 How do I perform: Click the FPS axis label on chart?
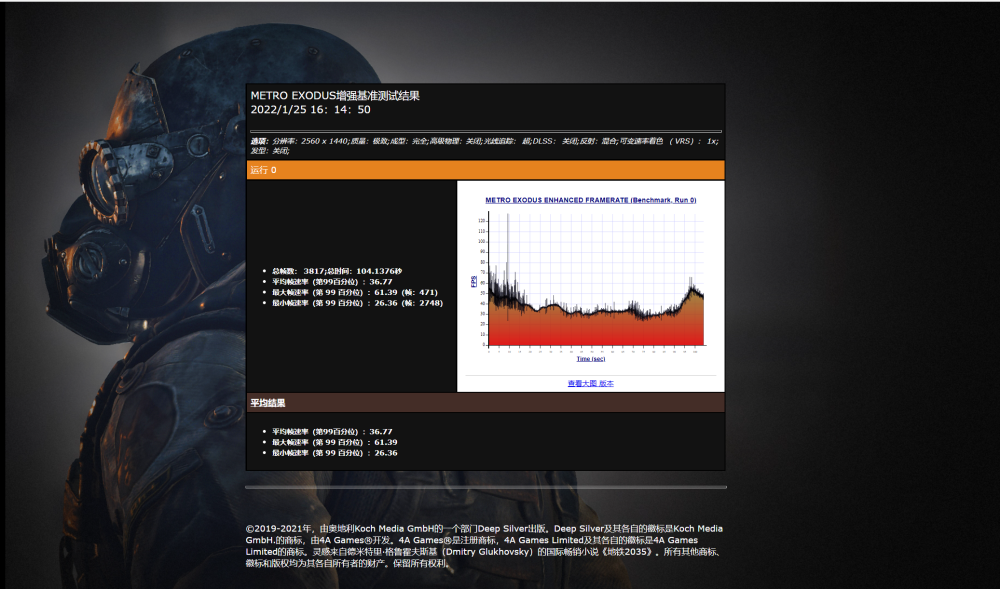point(474,281)
